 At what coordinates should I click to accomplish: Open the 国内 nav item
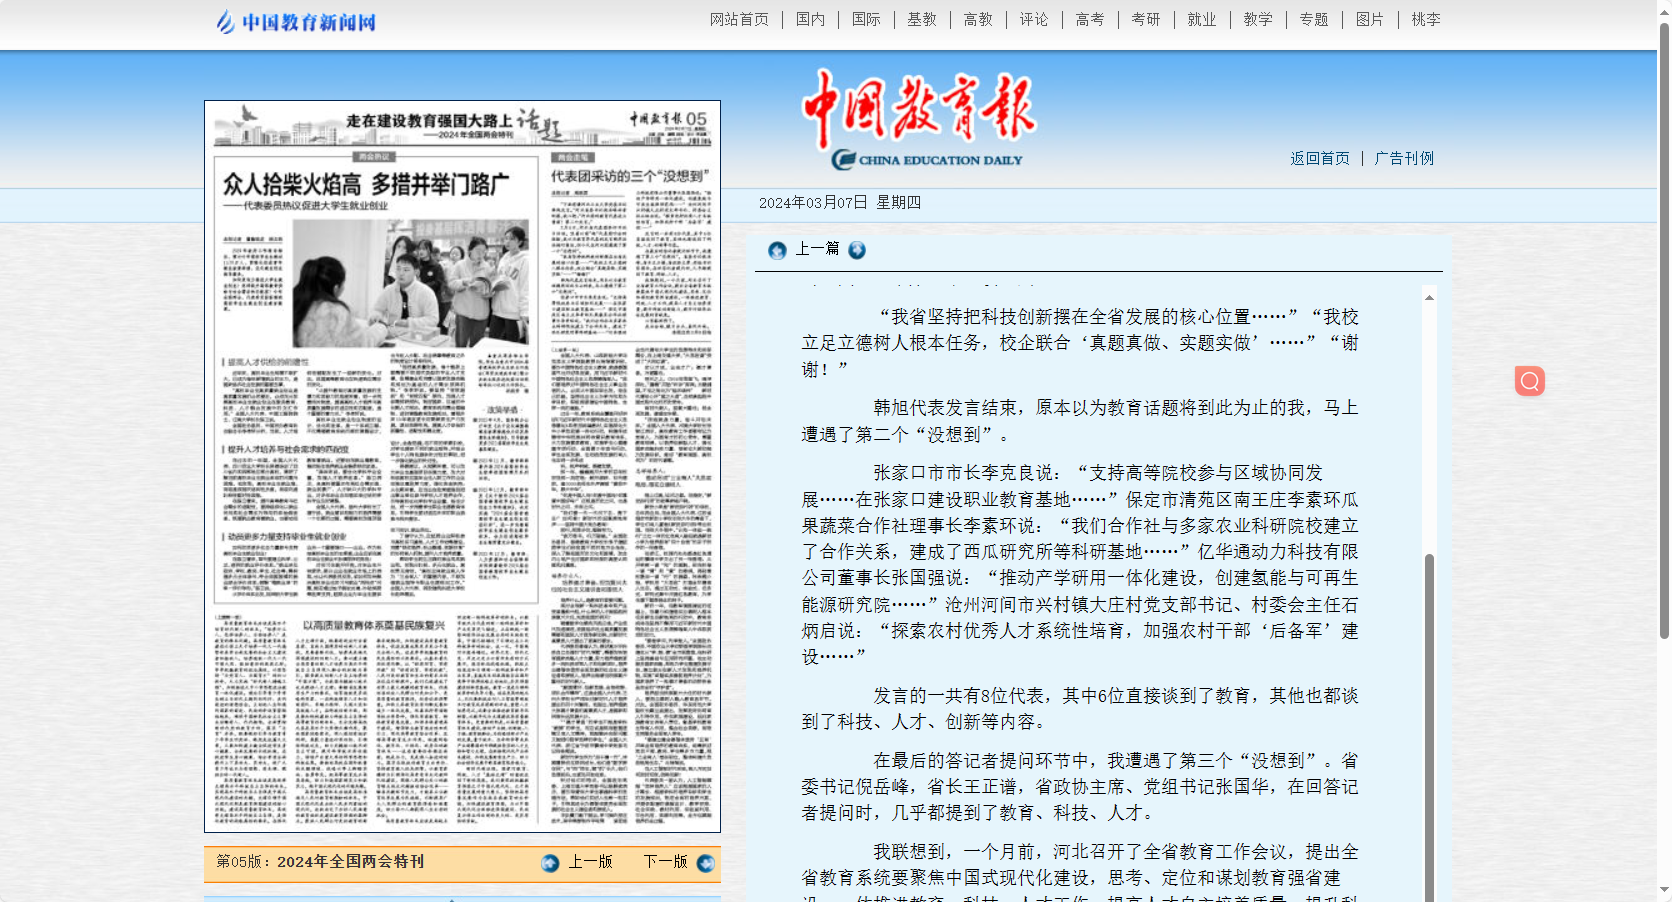click(810, 19)
